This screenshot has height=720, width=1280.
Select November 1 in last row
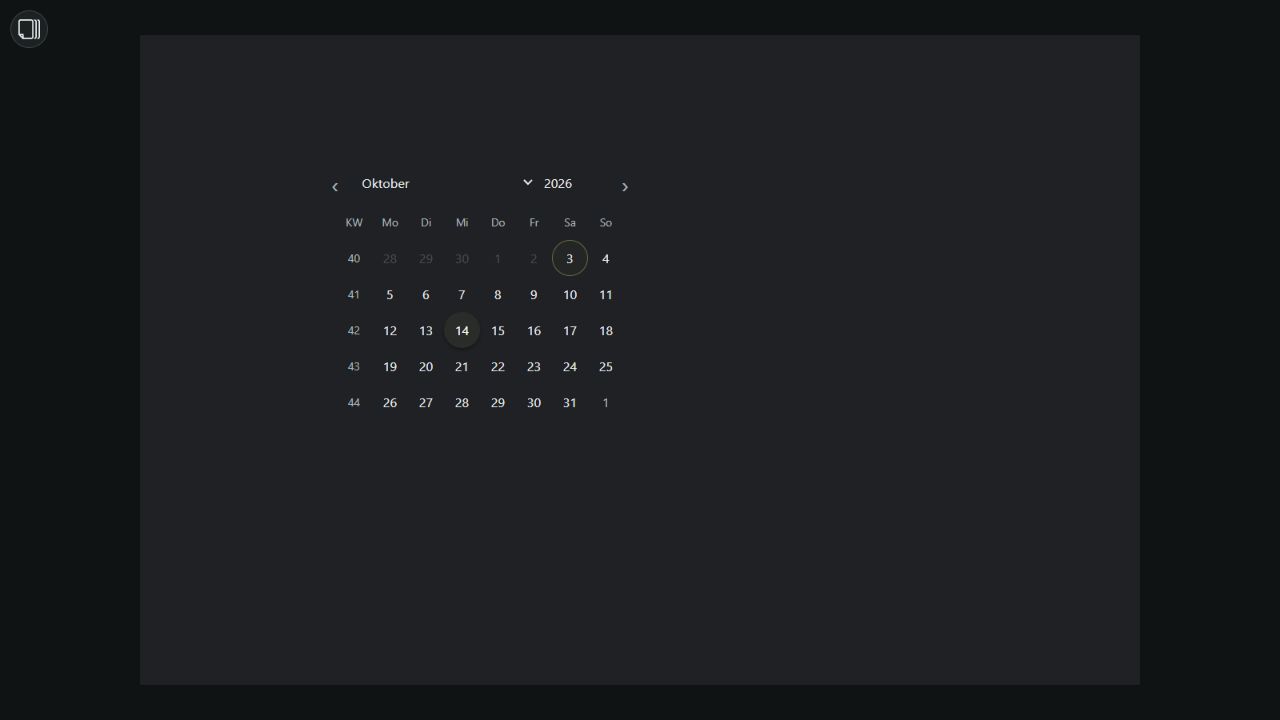(606, 403)
